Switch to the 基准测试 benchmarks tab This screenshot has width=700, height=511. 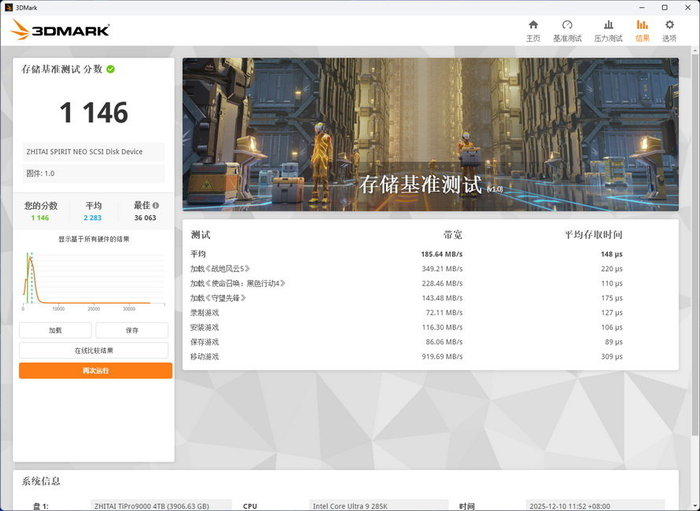pos(567,31)
